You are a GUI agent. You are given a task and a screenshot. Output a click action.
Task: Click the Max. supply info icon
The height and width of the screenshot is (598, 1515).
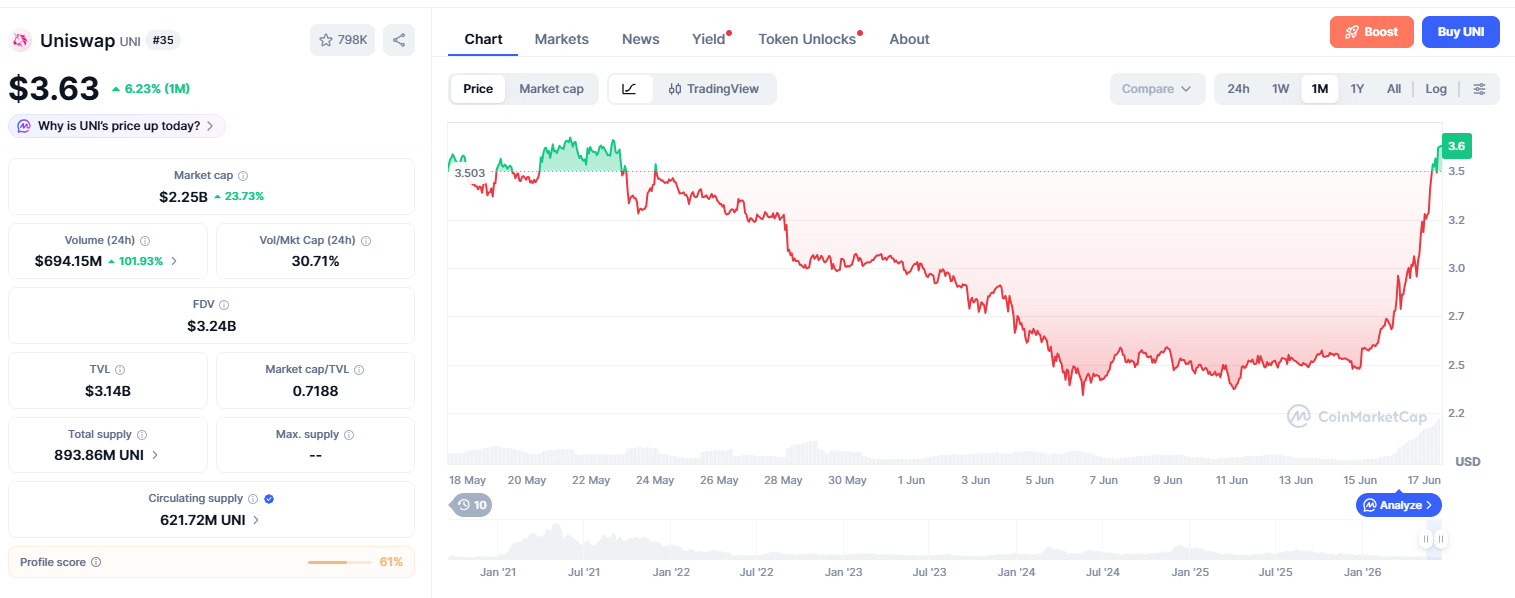pos(349,435)
